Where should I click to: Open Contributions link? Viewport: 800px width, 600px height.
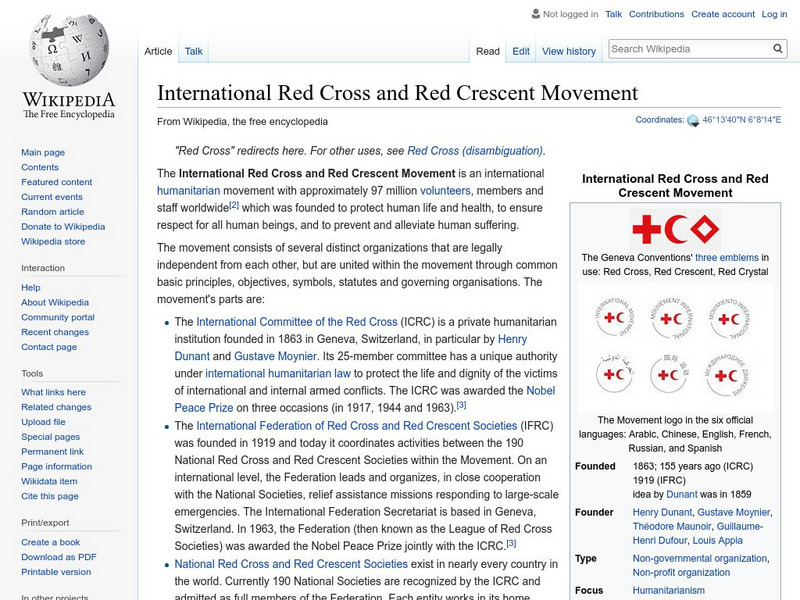click(x=656, y=14)
